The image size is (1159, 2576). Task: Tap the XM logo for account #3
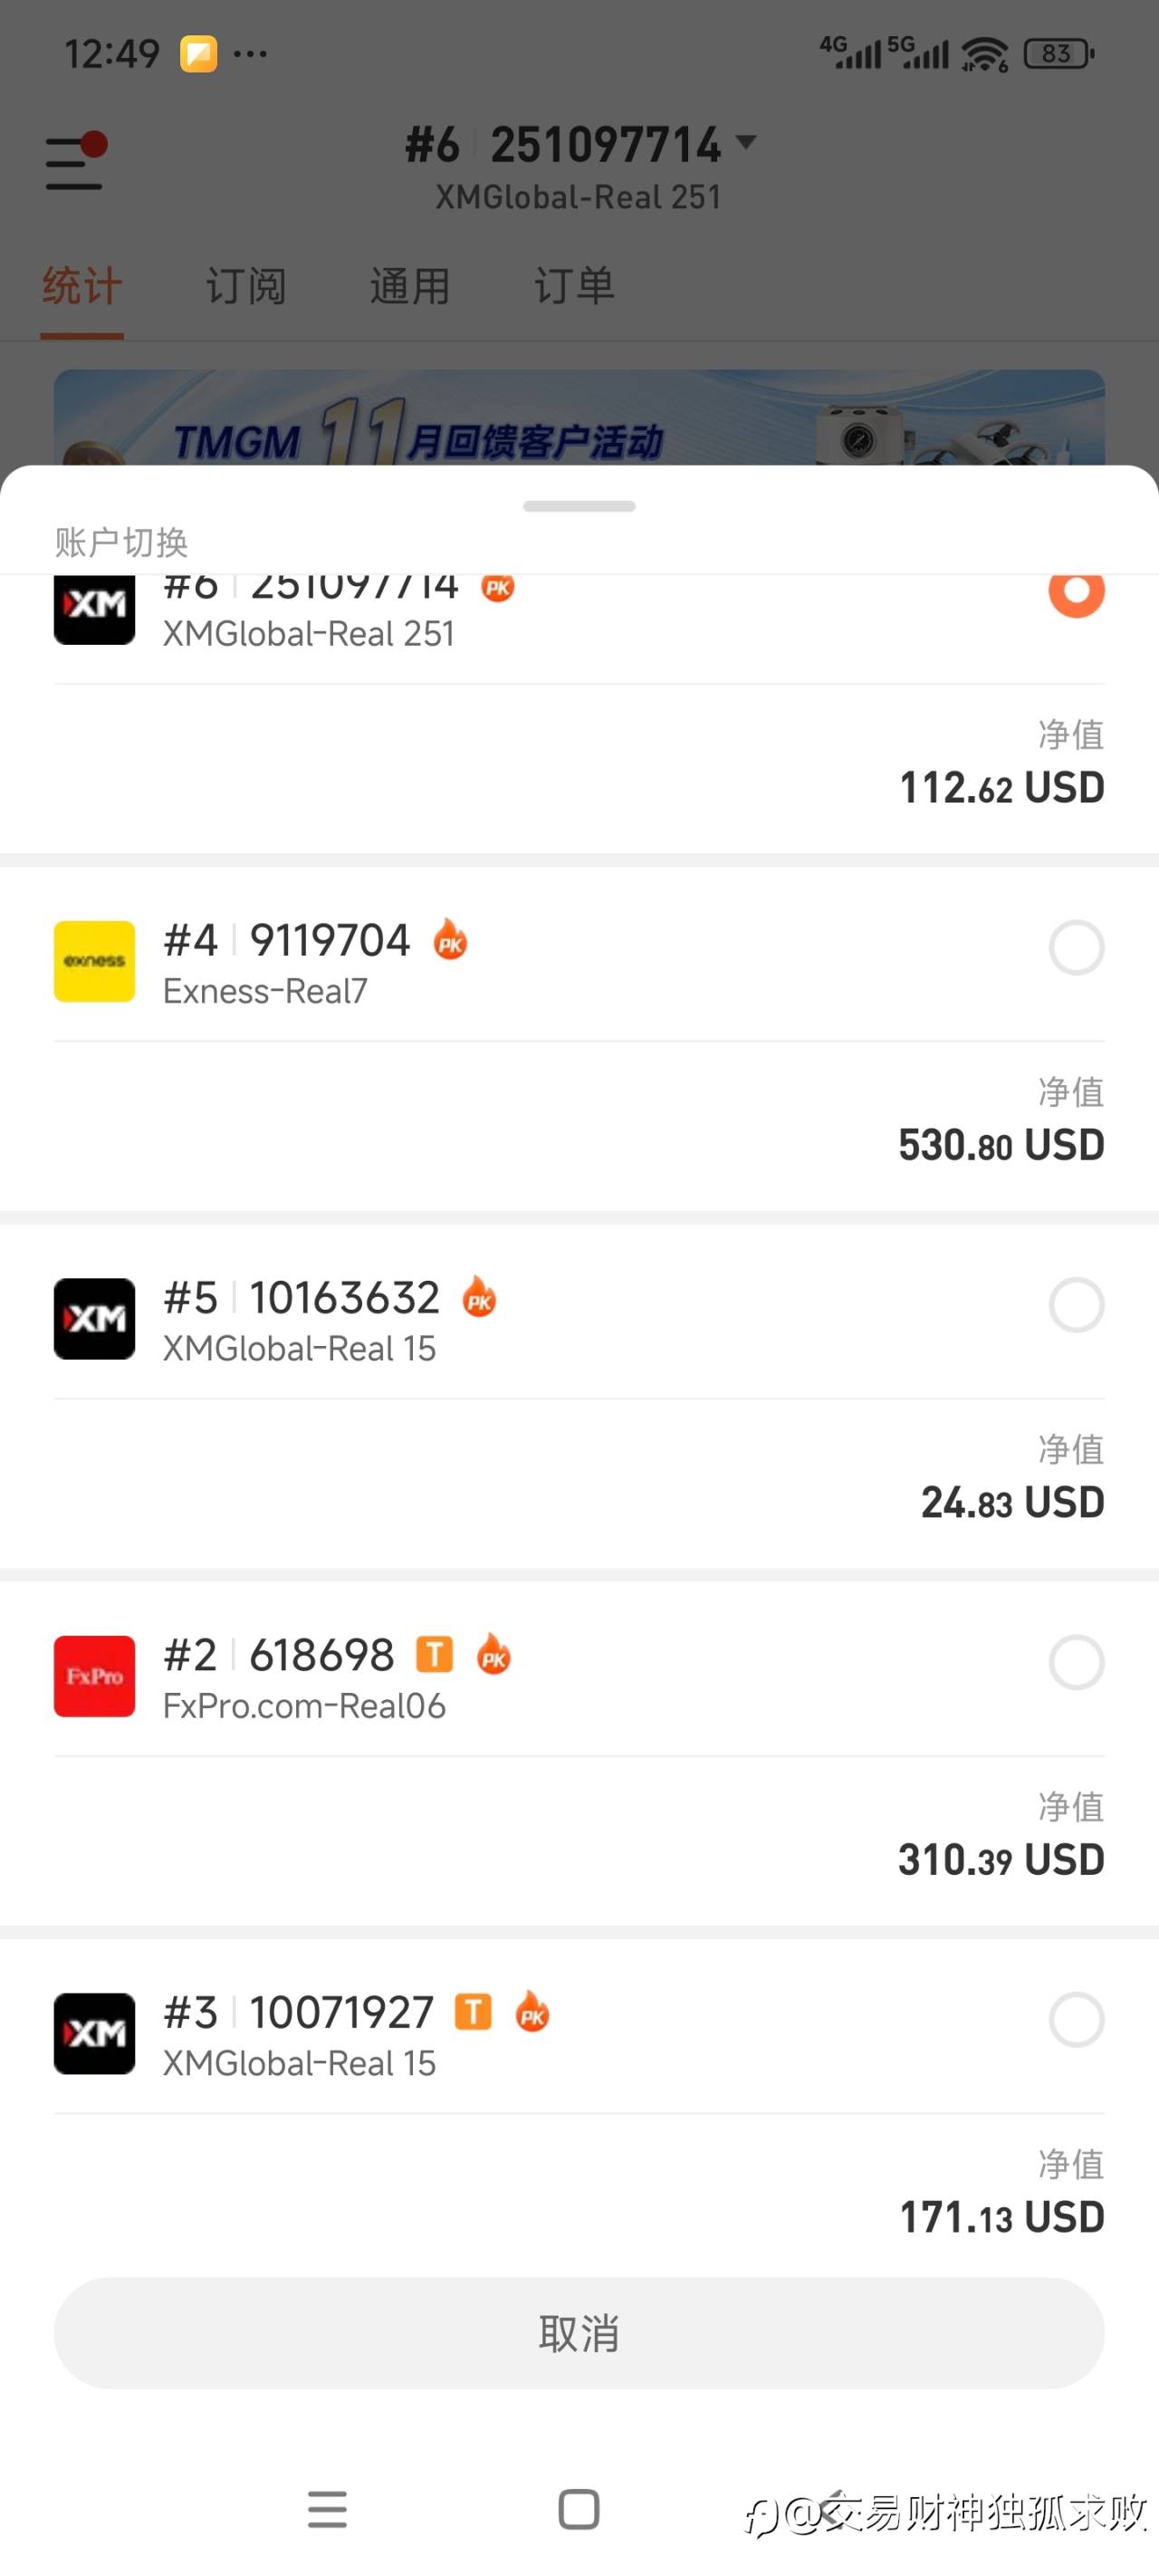[94, 2033]
